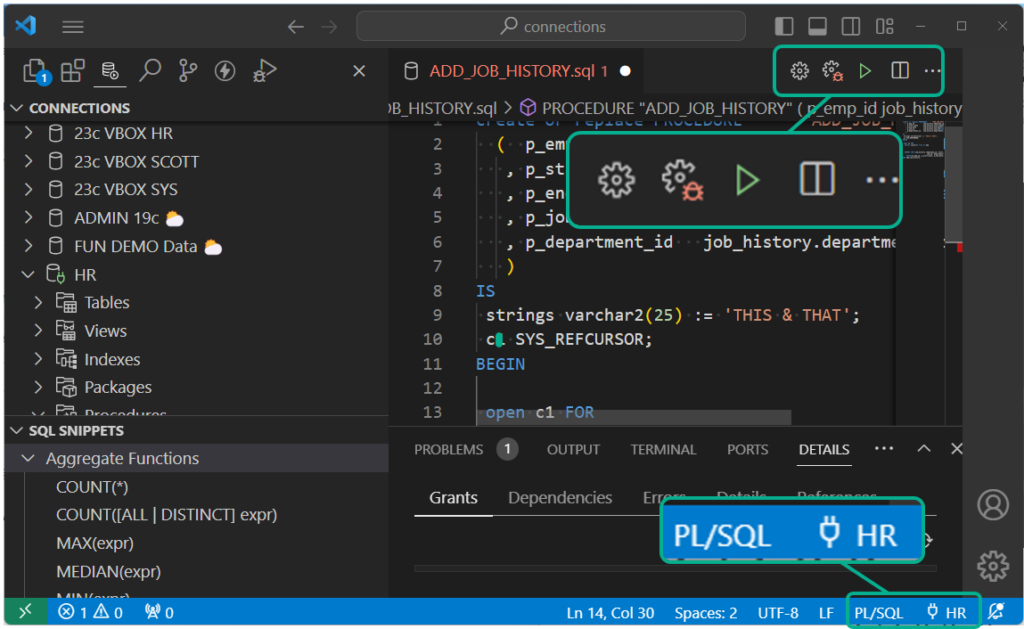The image size is (1024, 629).
Task: Open the TERMINAL panel tab
Action: click(x=663, y=449)
